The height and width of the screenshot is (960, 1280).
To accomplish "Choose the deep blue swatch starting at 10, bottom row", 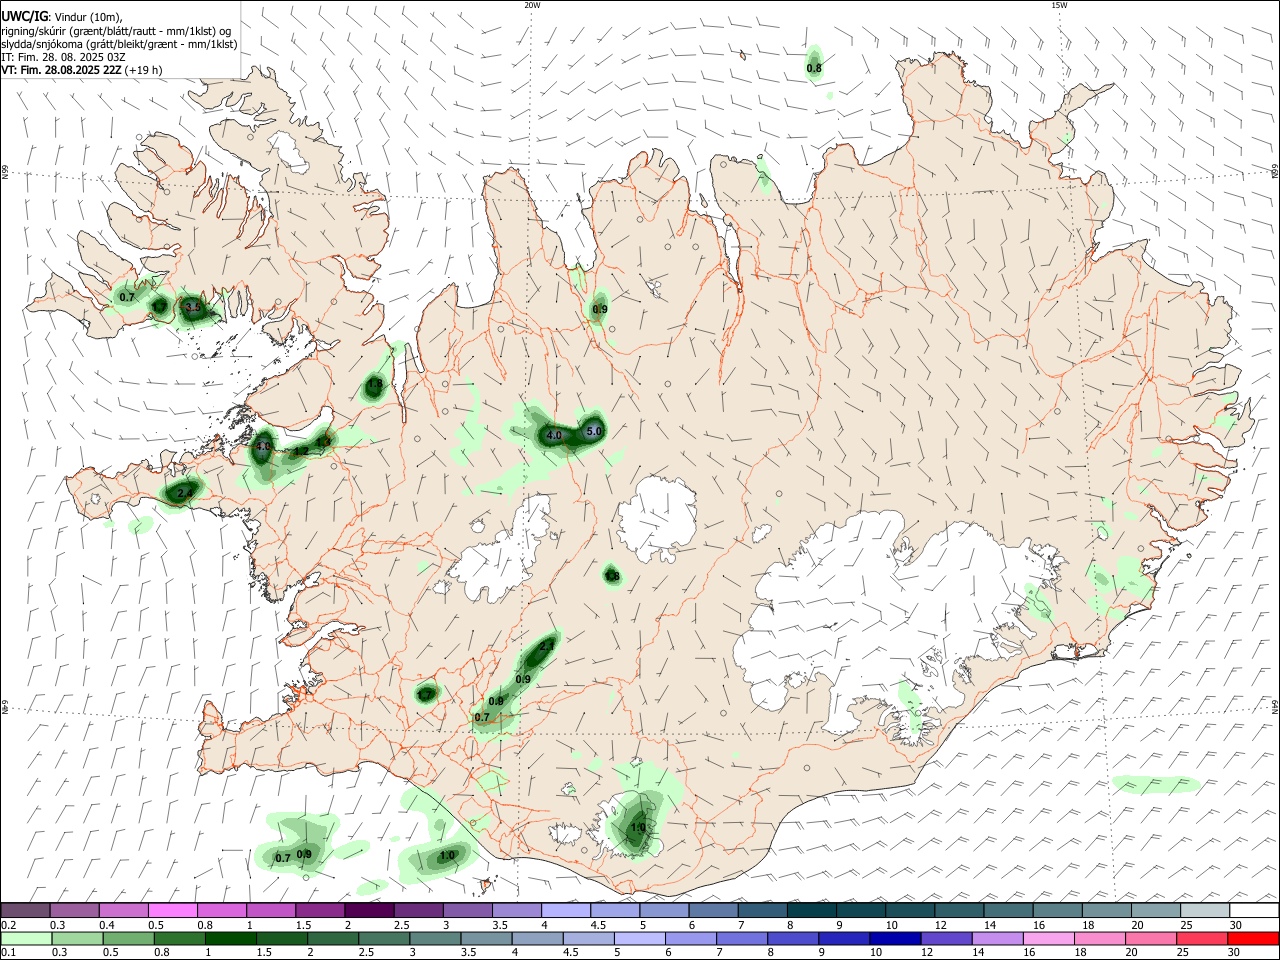I will 895,938.
